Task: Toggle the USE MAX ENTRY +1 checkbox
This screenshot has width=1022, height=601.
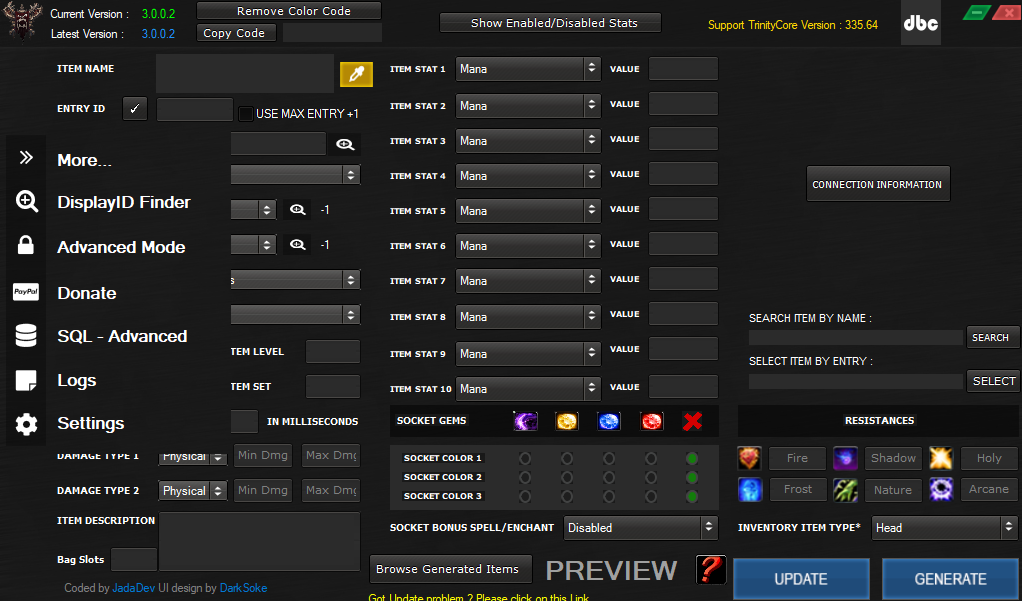Action: coord(246,113)
